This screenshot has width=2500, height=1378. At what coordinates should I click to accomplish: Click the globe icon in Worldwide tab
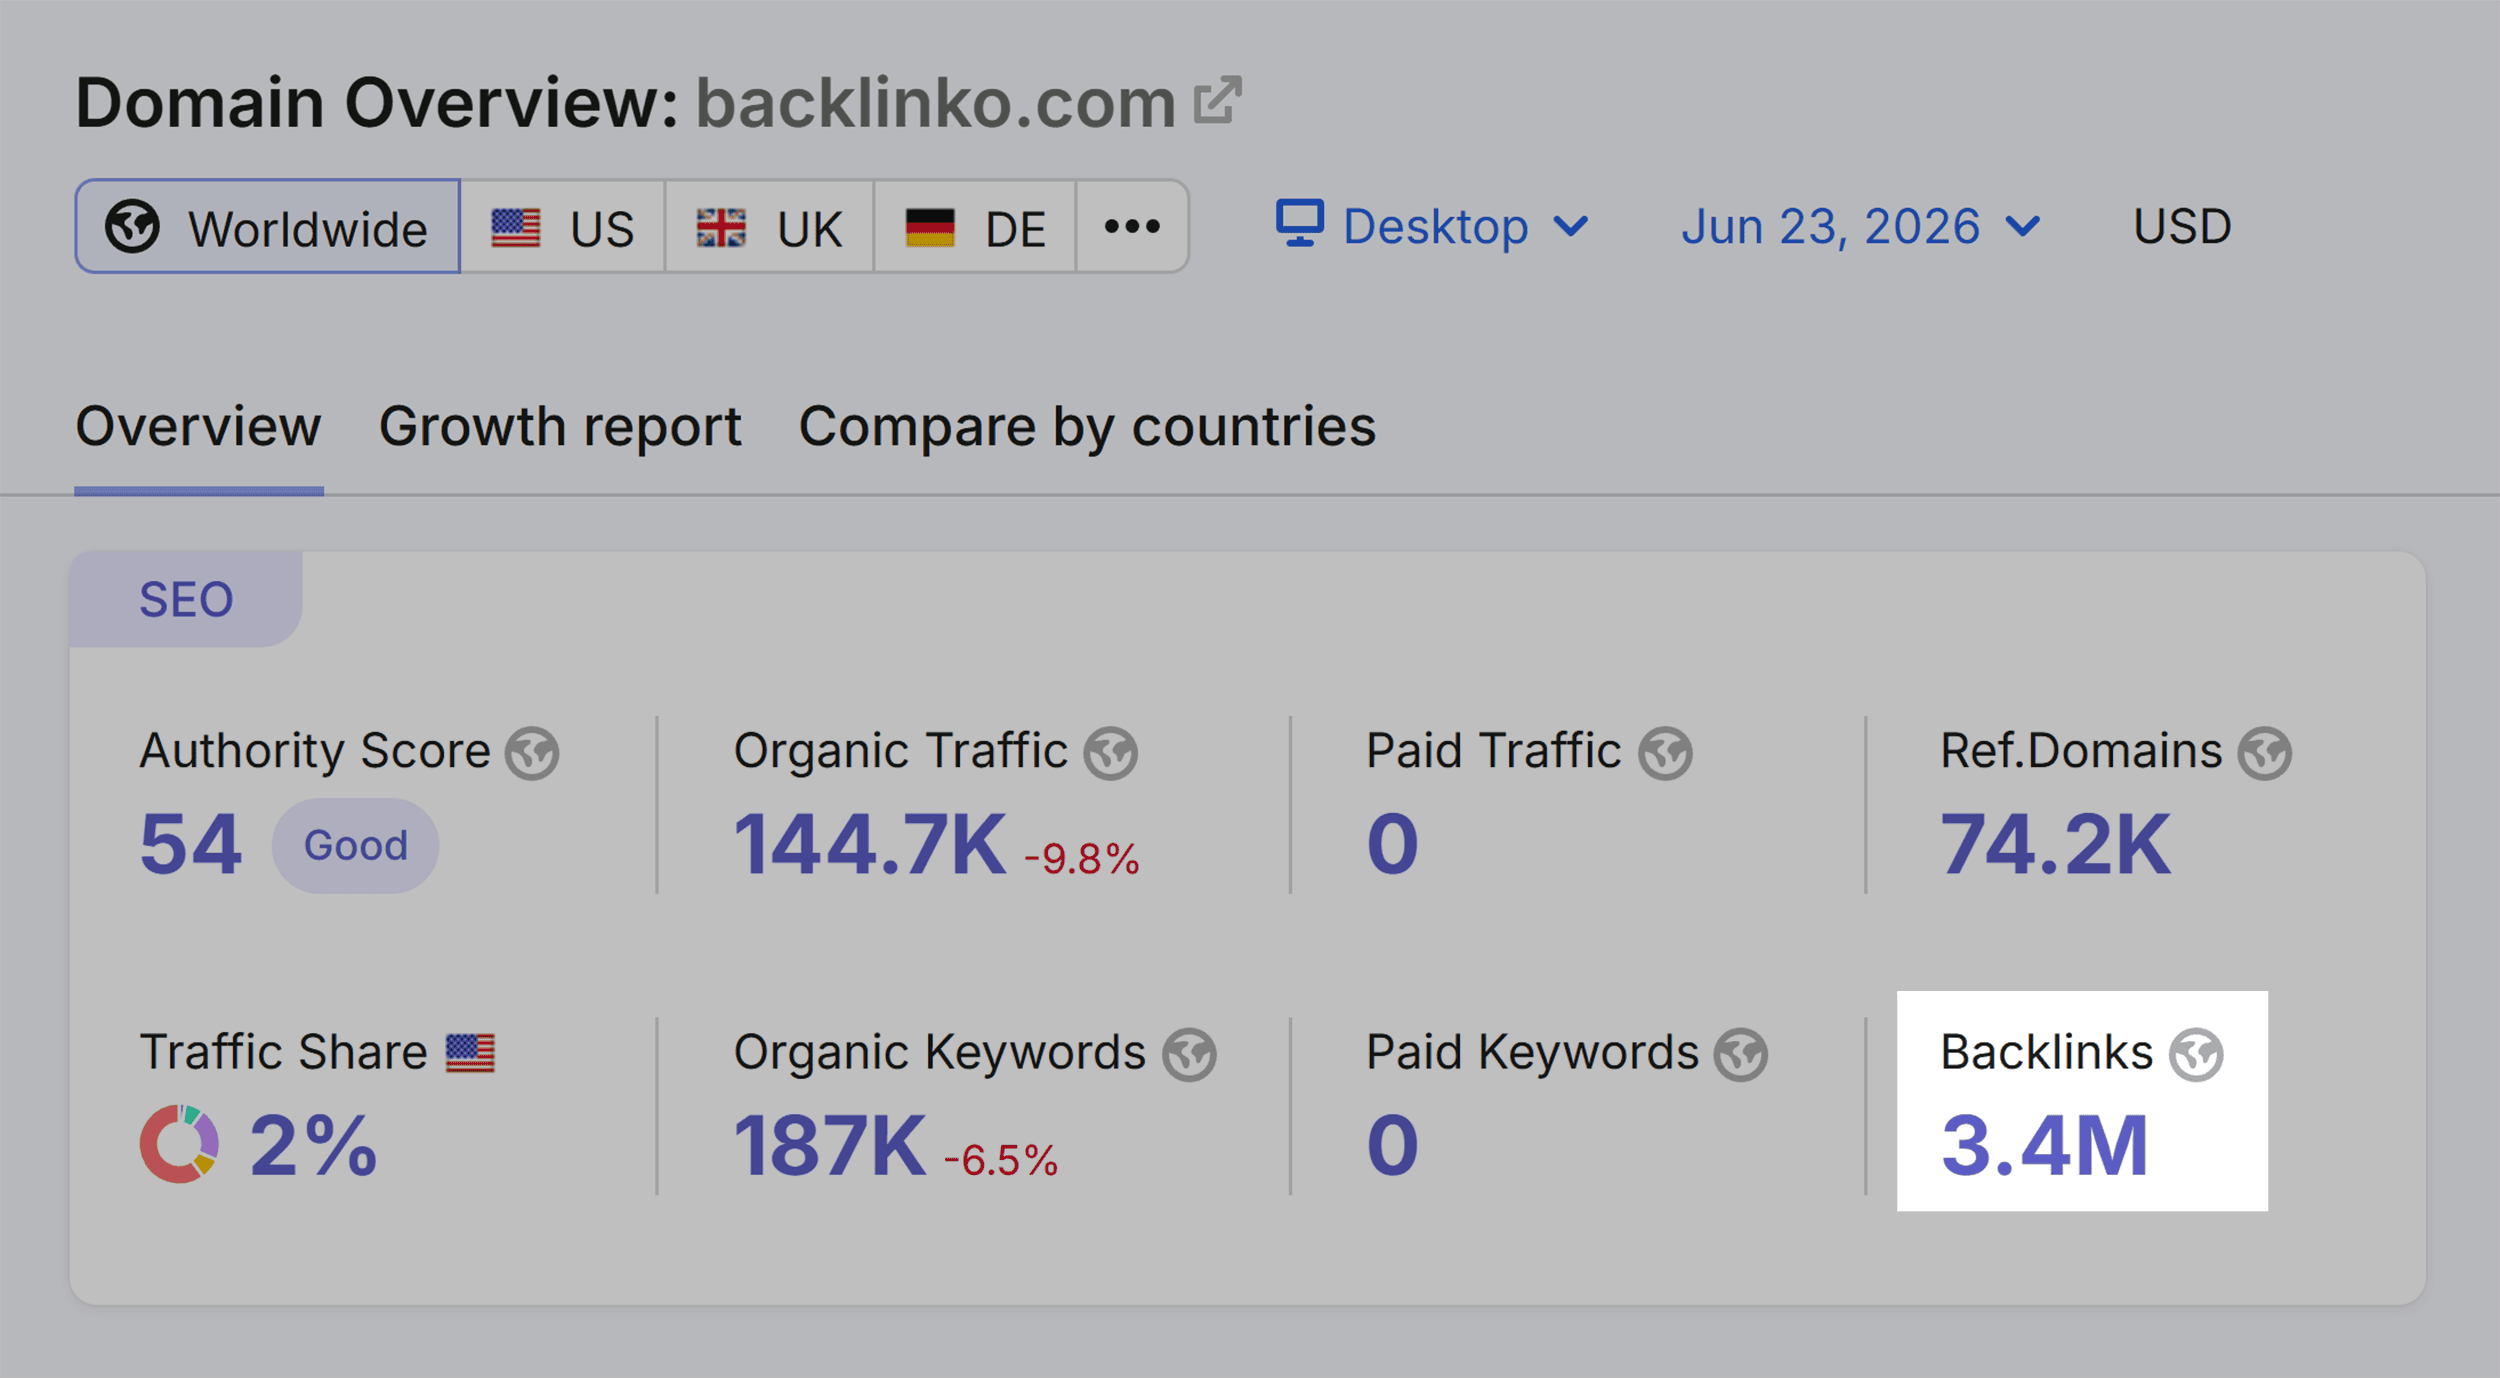click(132, 226)
